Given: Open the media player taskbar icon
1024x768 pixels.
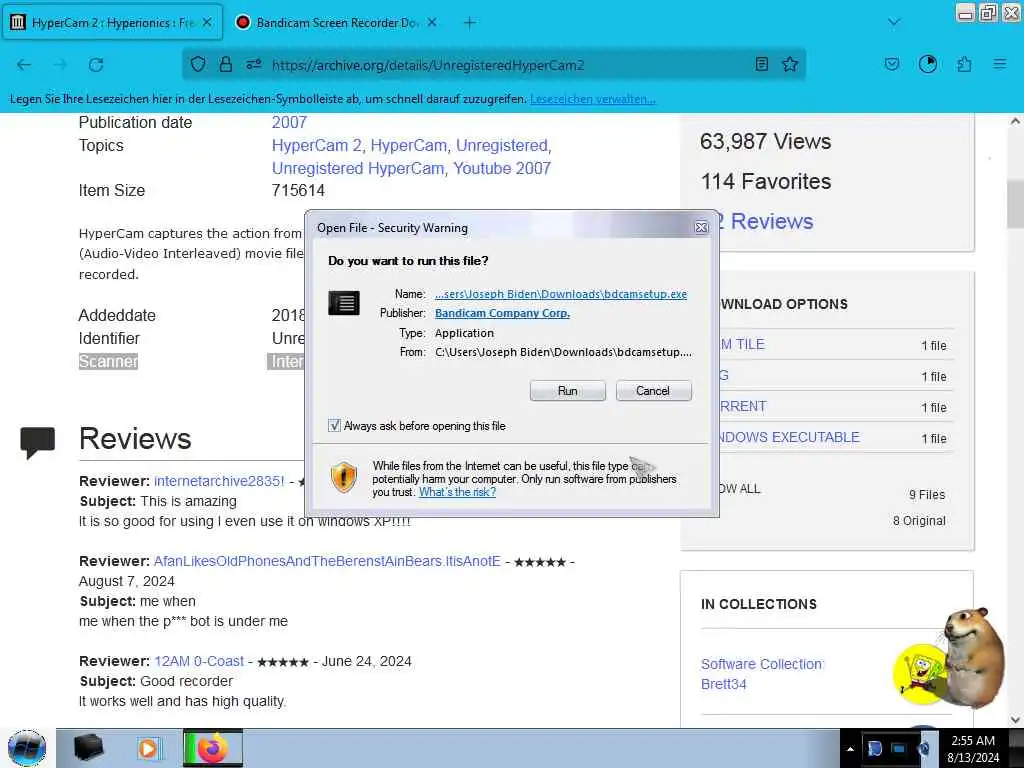Looking at the screenshot, I should tap(148, 748).
